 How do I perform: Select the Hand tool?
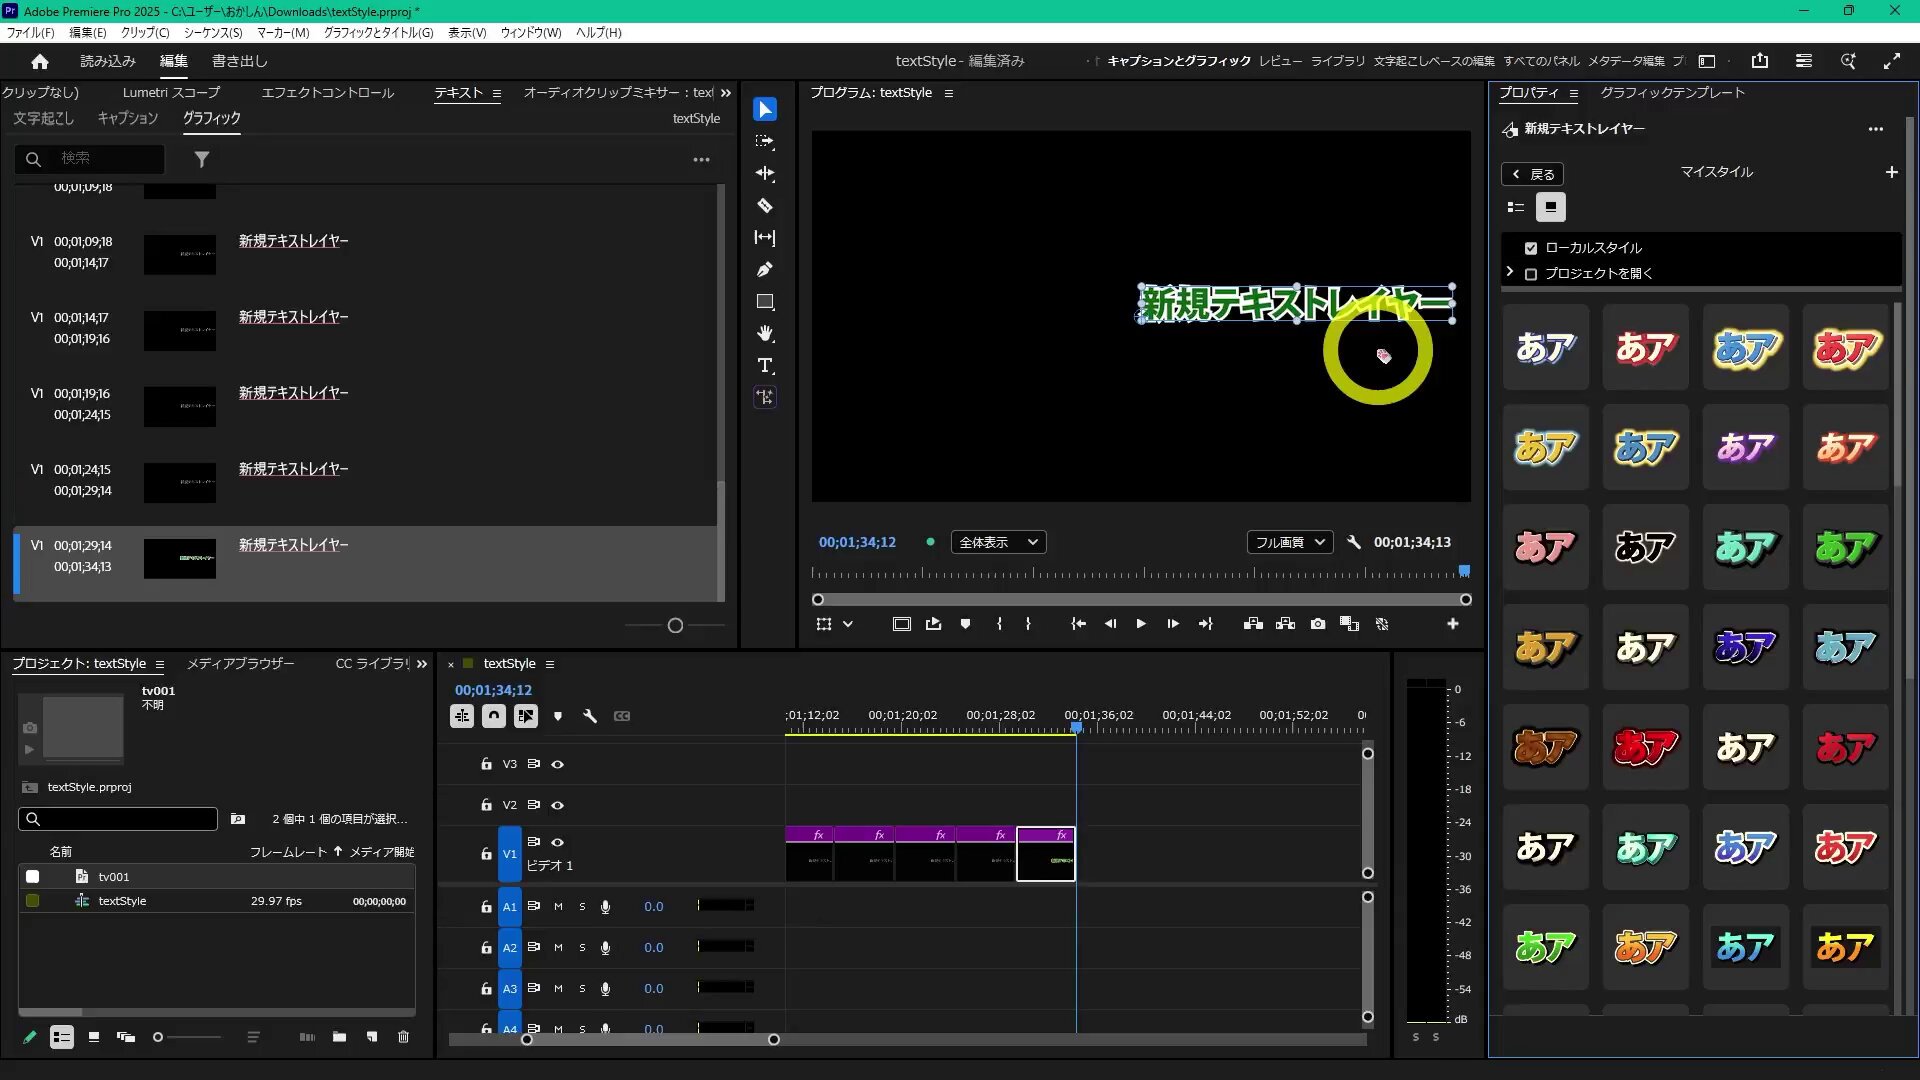pyautogui.click(x=765, y=333)
